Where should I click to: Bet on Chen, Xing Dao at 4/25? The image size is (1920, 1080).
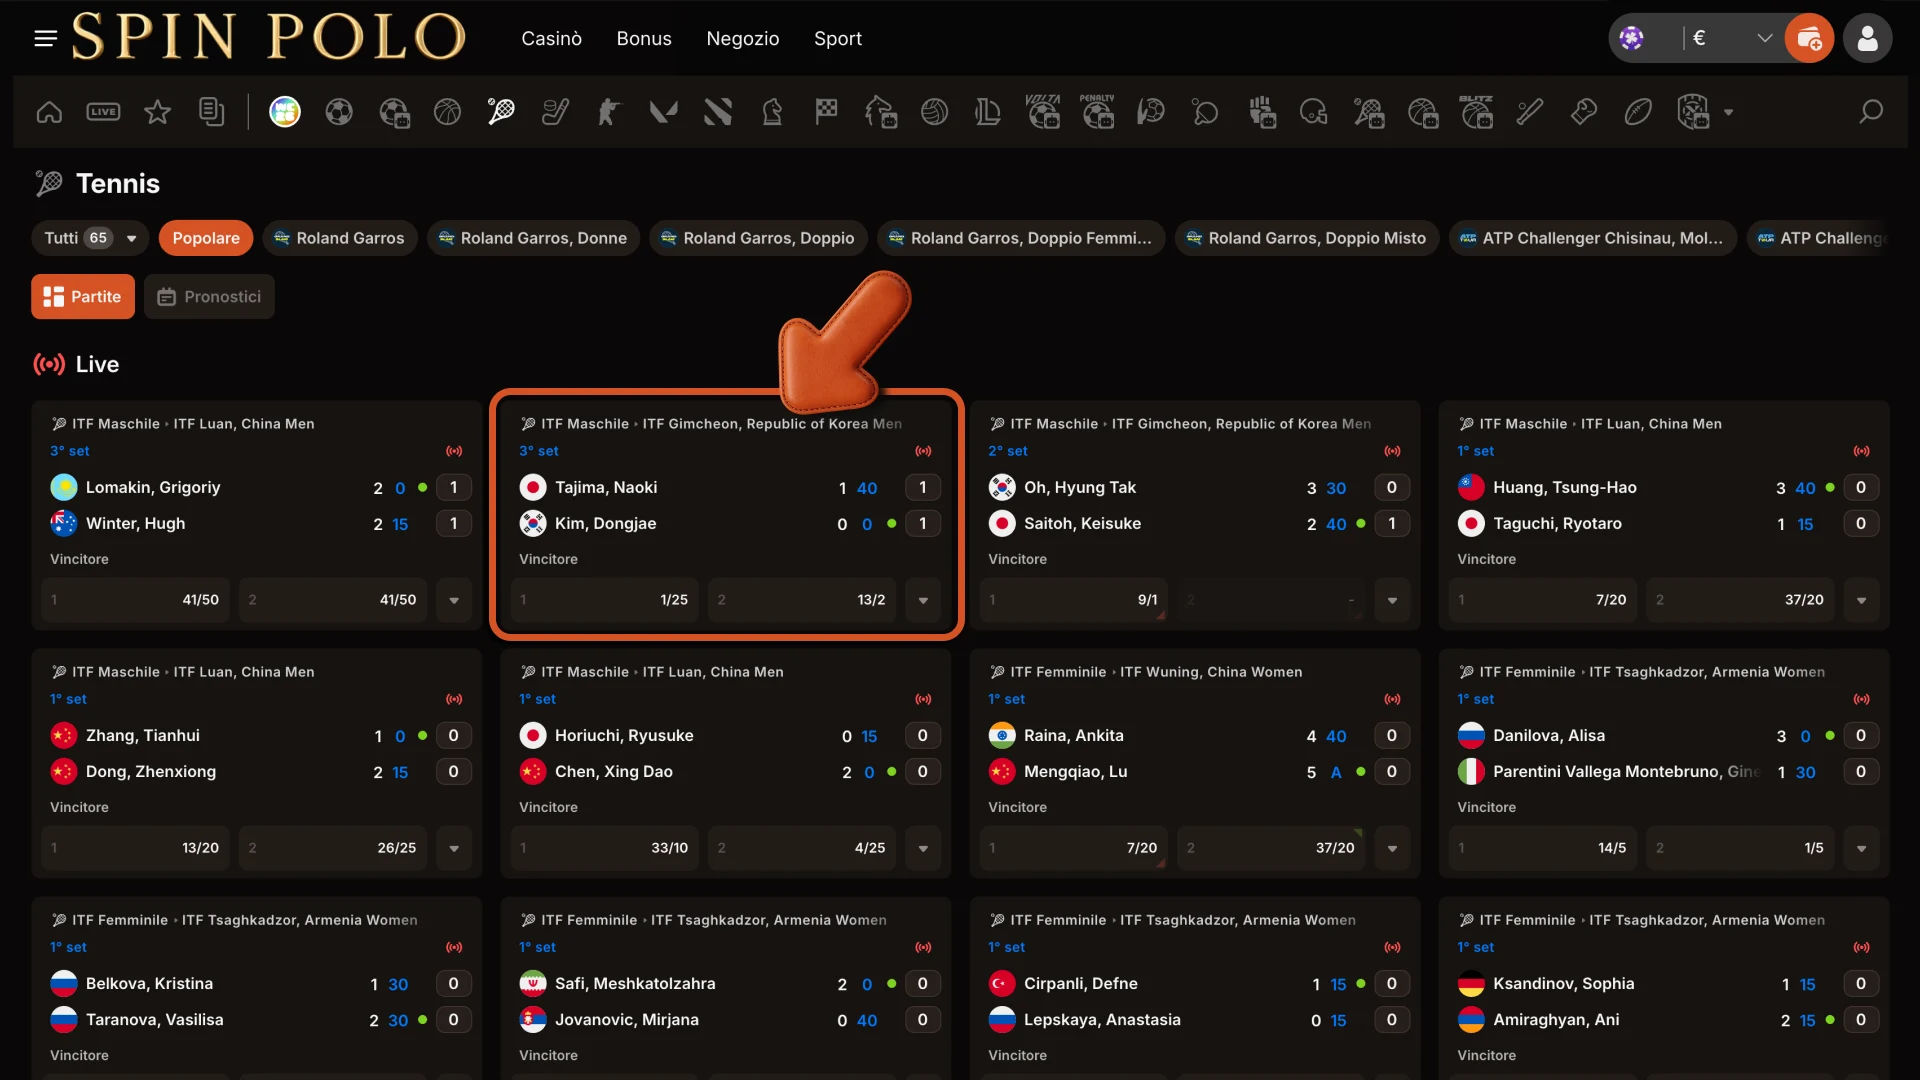802,848
